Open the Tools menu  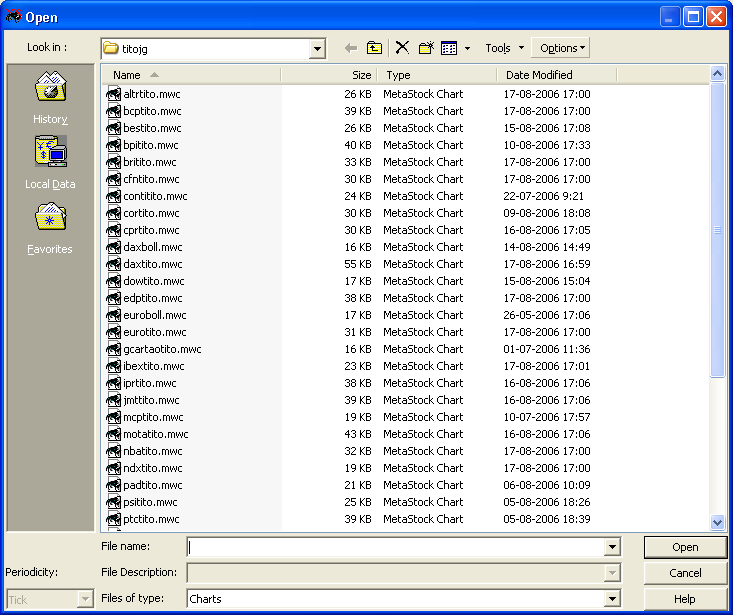click(503, 48)
